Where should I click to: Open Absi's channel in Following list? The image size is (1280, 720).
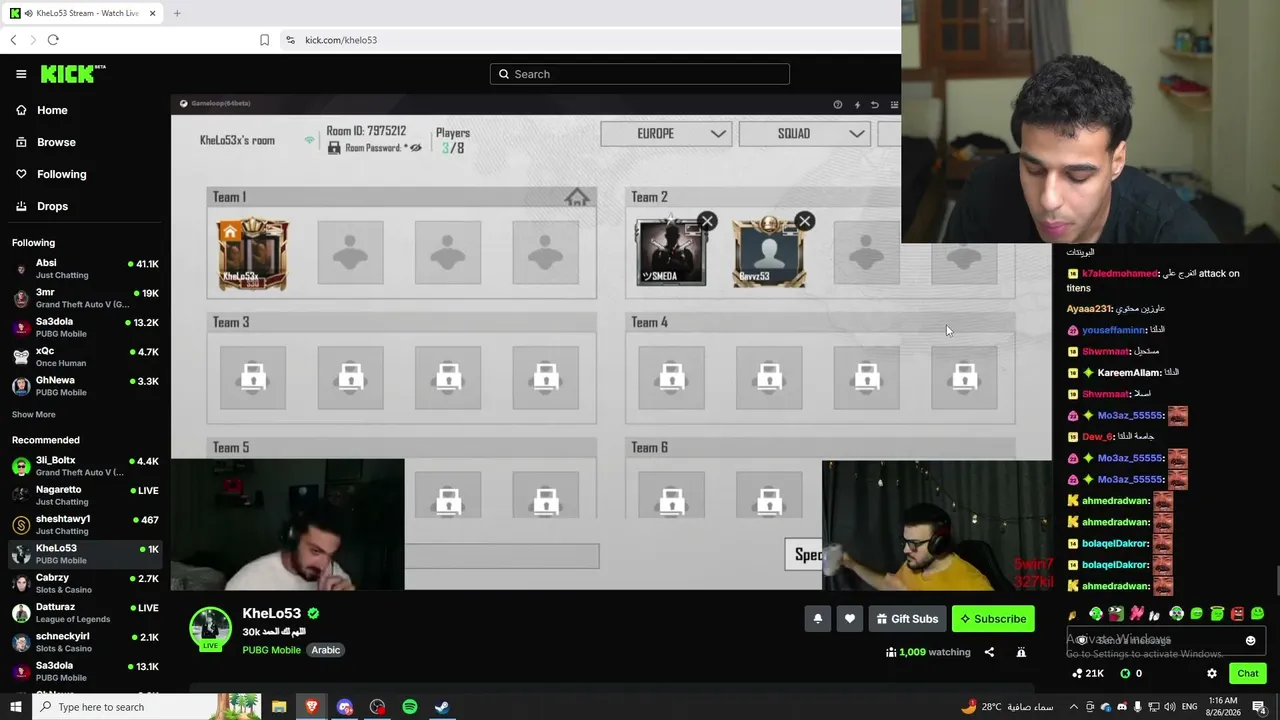tap(85, 269)
